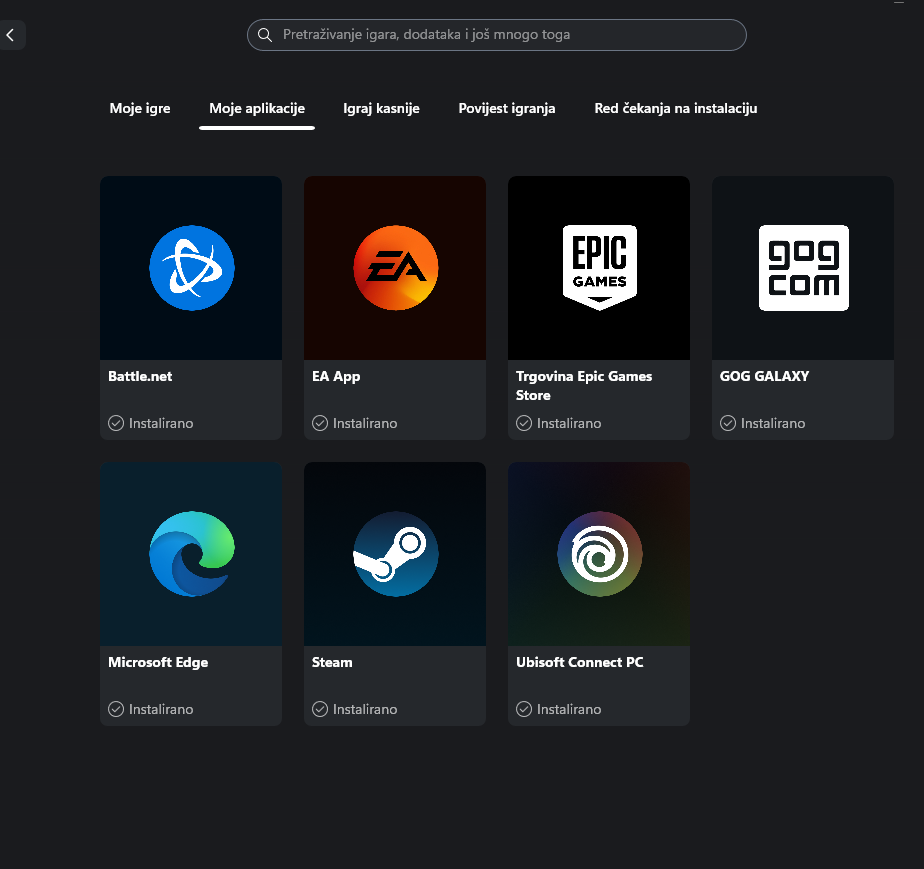Click the installed checkmark under Steam

320,709
